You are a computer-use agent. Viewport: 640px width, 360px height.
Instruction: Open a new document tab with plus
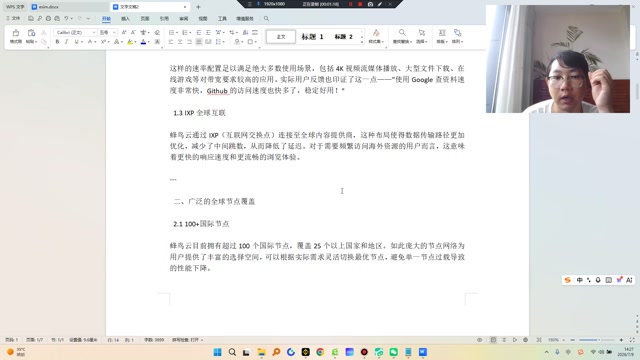[198, 7]
